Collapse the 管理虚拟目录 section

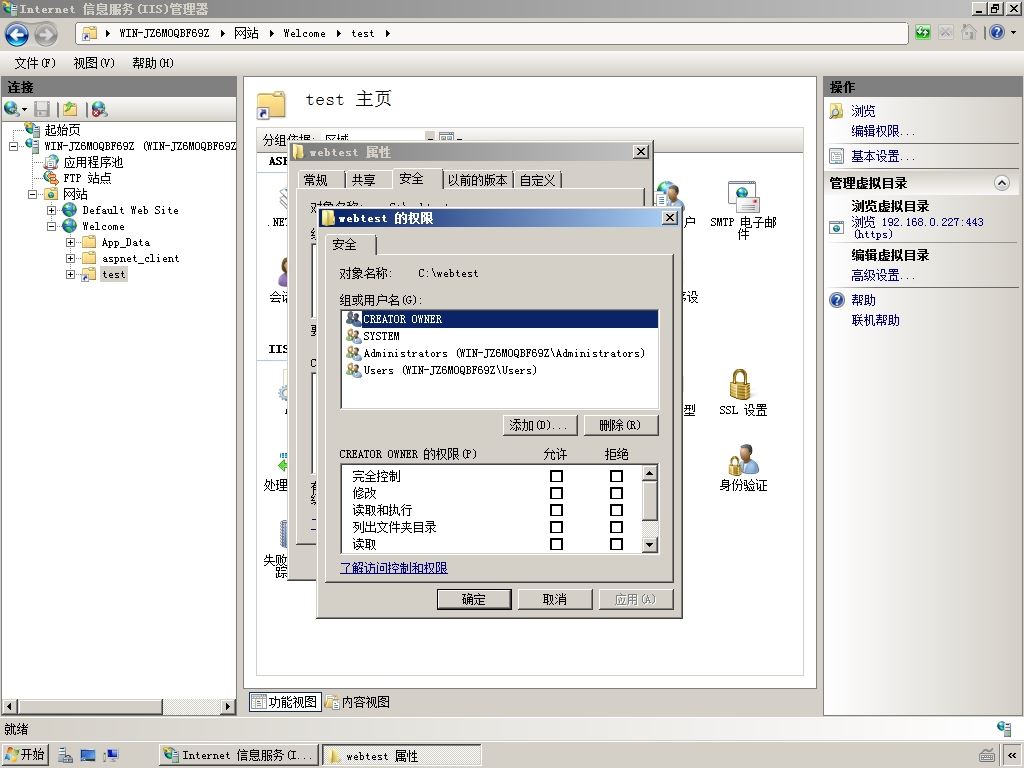click(1002, 183)
